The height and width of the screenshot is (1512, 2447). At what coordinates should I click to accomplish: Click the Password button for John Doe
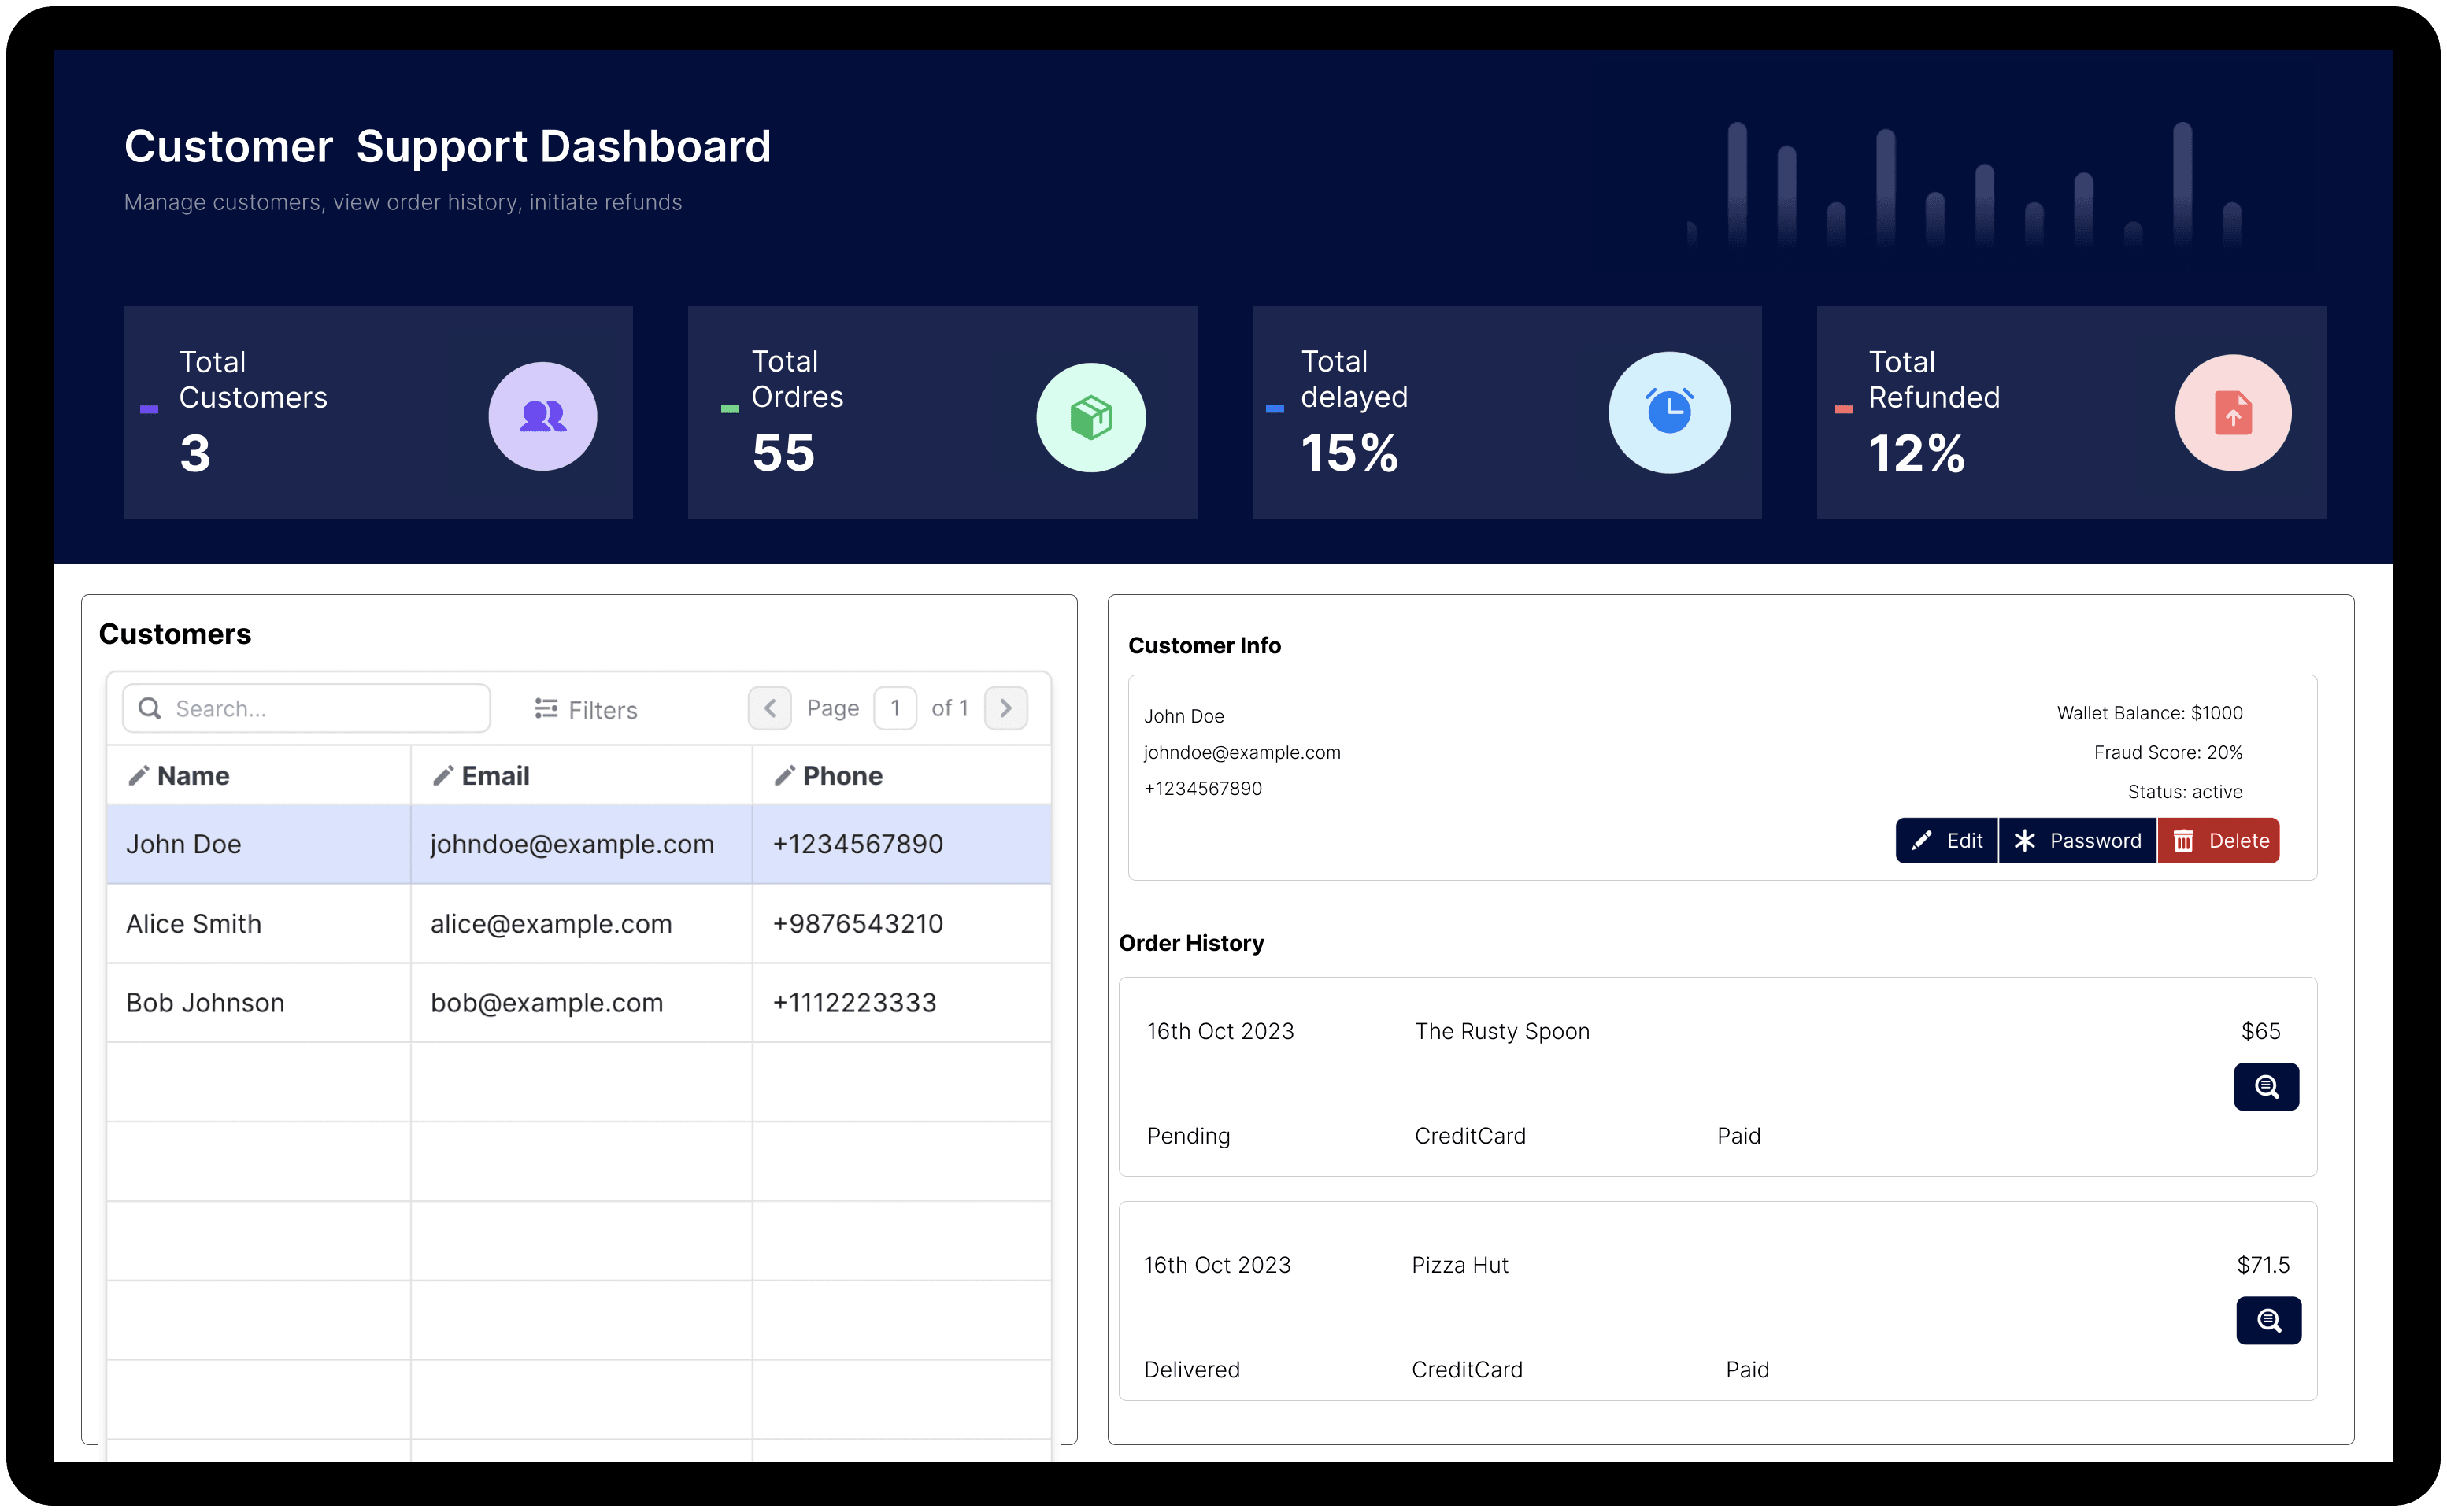[2077, 841]
